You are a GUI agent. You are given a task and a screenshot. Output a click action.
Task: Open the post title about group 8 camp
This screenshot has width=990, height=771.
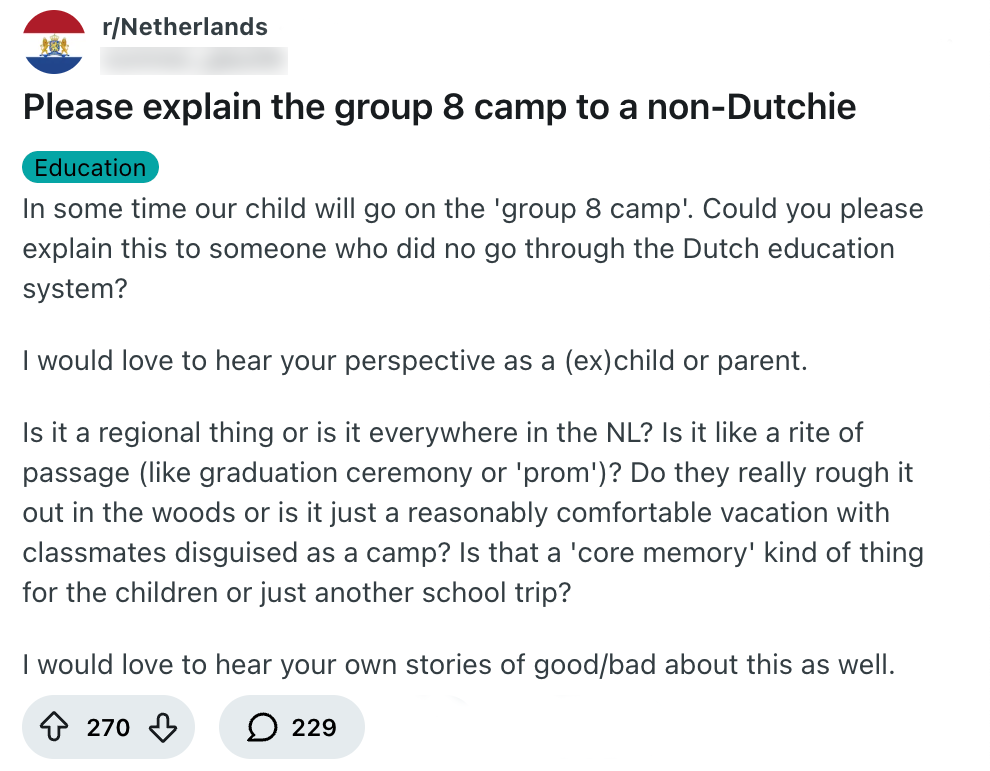pyautogui.click(x=439, y=107)
